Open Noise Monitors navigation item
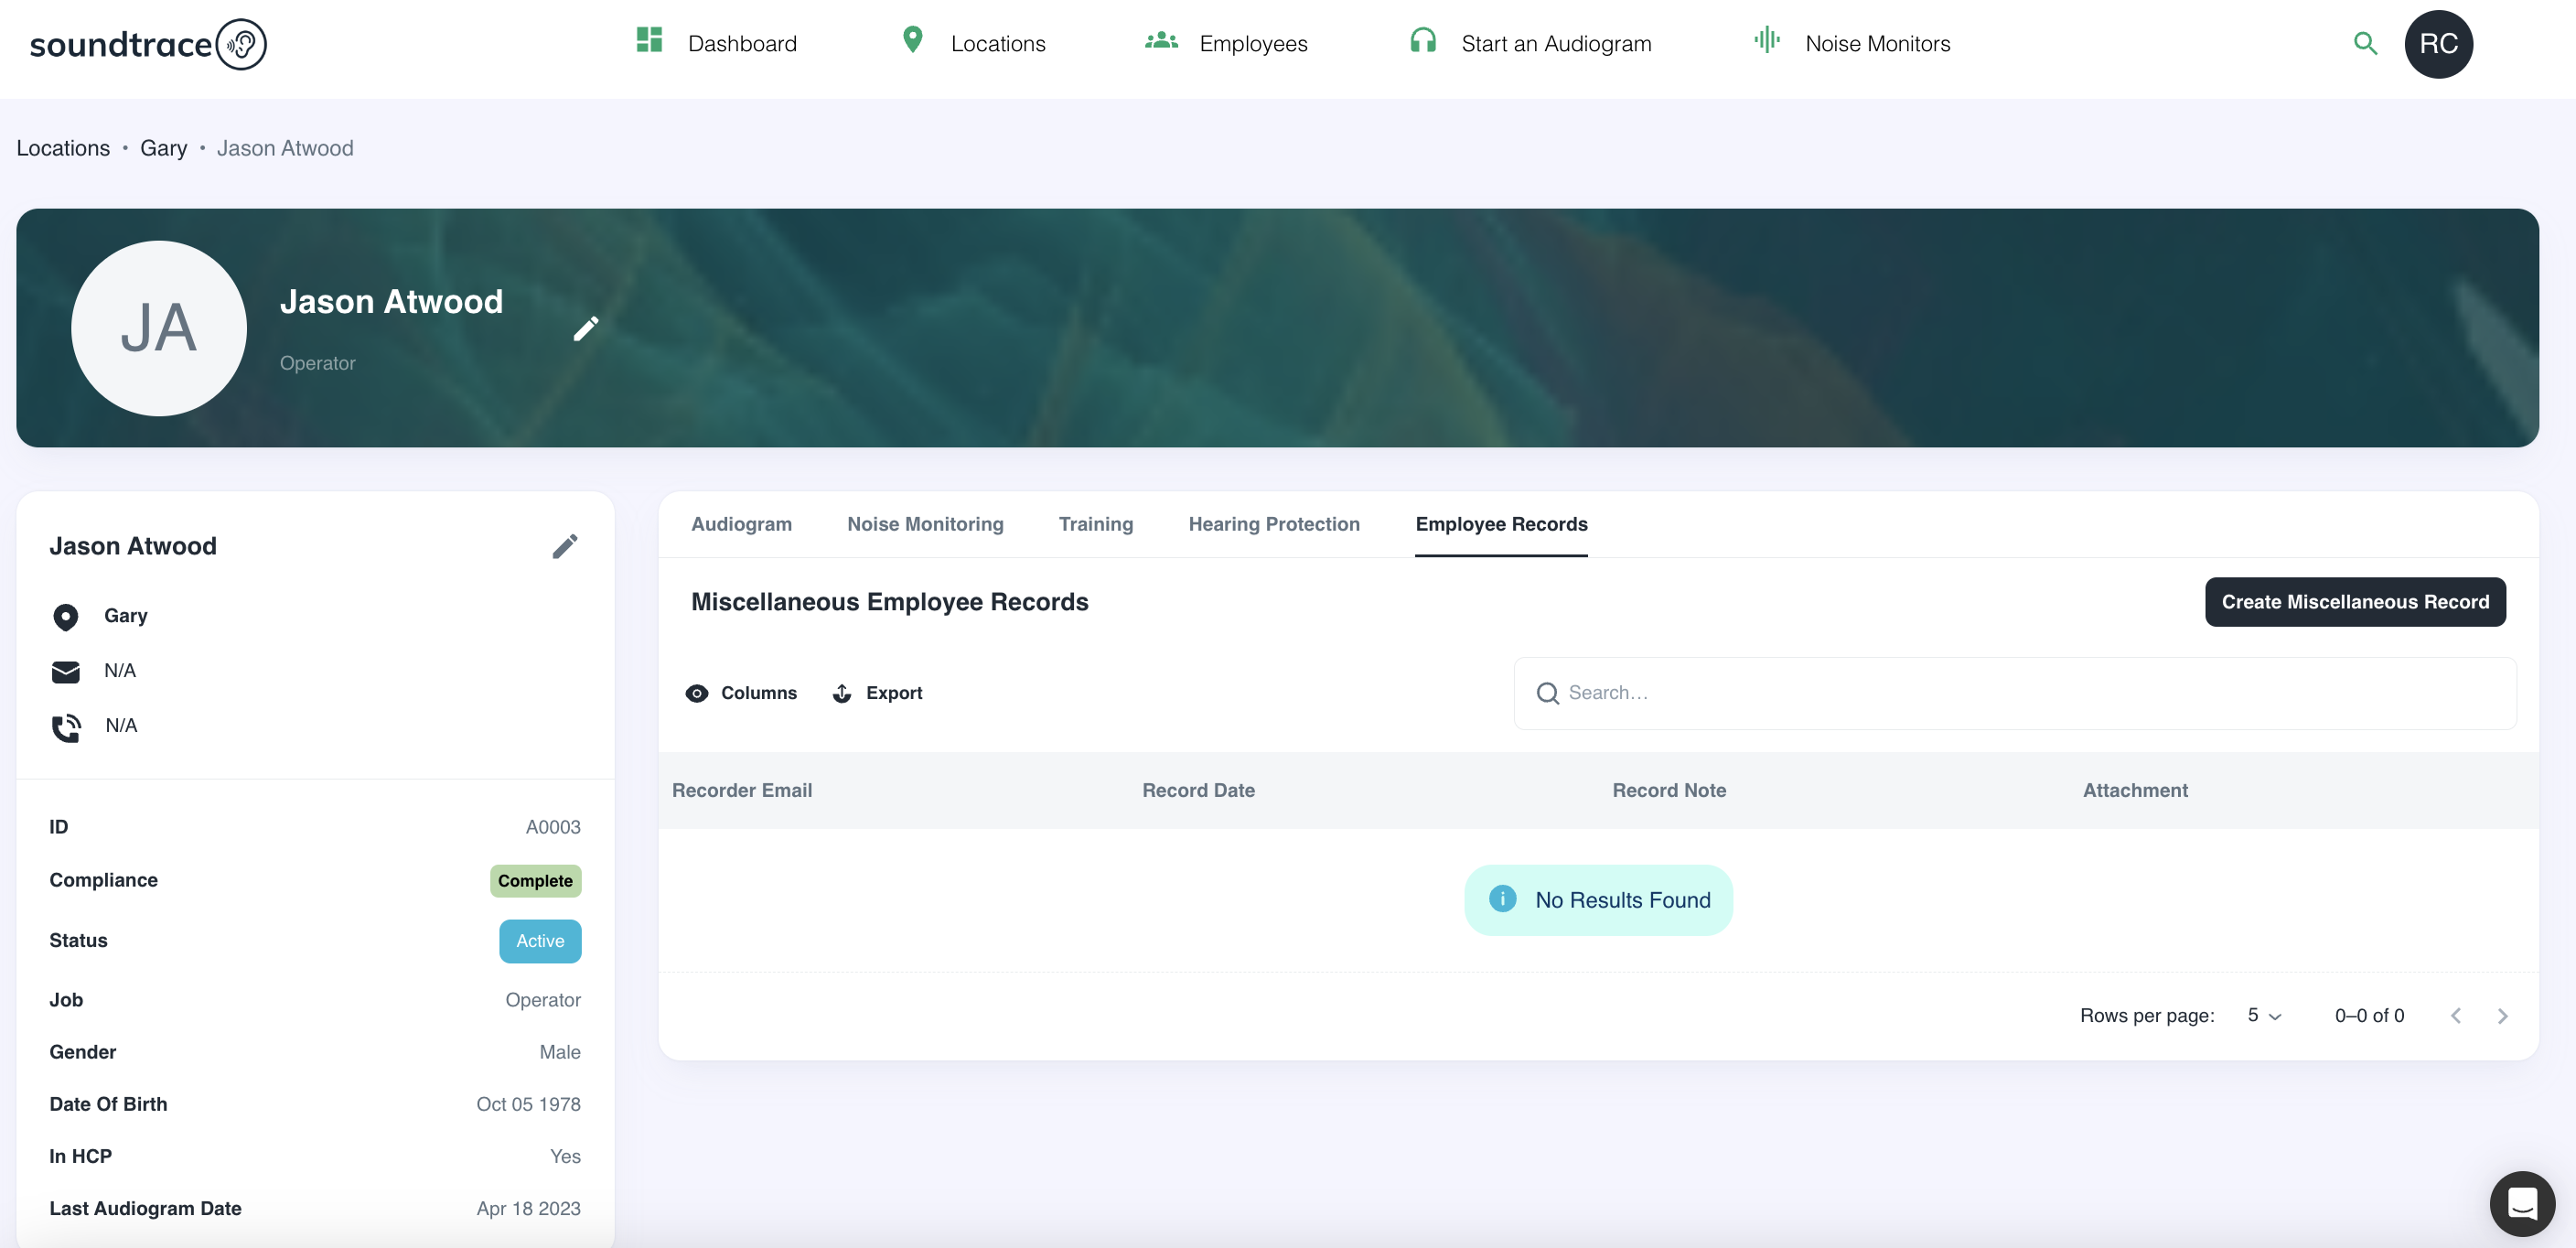 [x=1852, y=44]
